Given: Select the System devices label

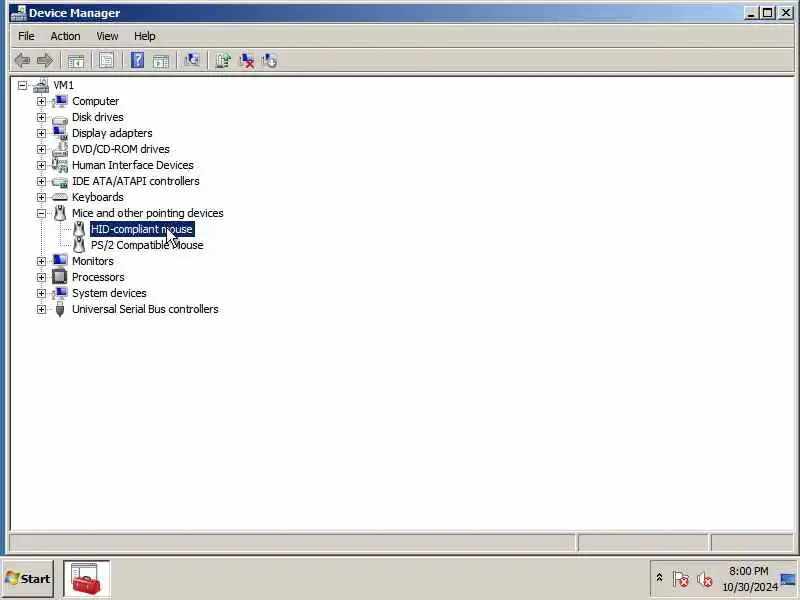Looking at the screenshot, I should tap(109, 293).
